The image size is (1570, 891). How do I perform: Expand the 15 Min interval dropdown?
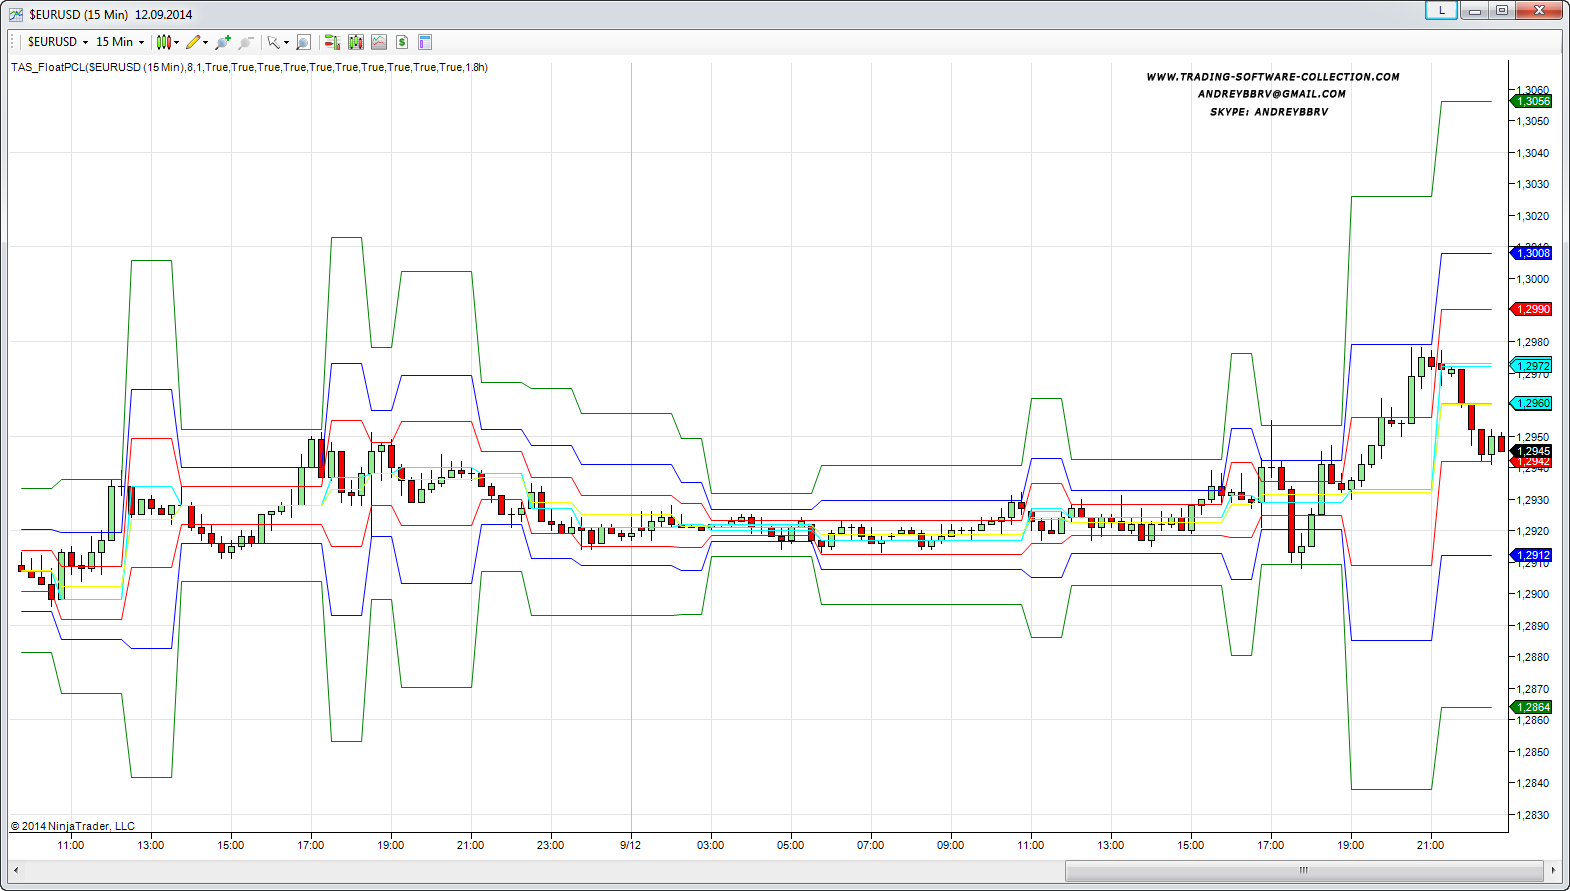point(120,42)
